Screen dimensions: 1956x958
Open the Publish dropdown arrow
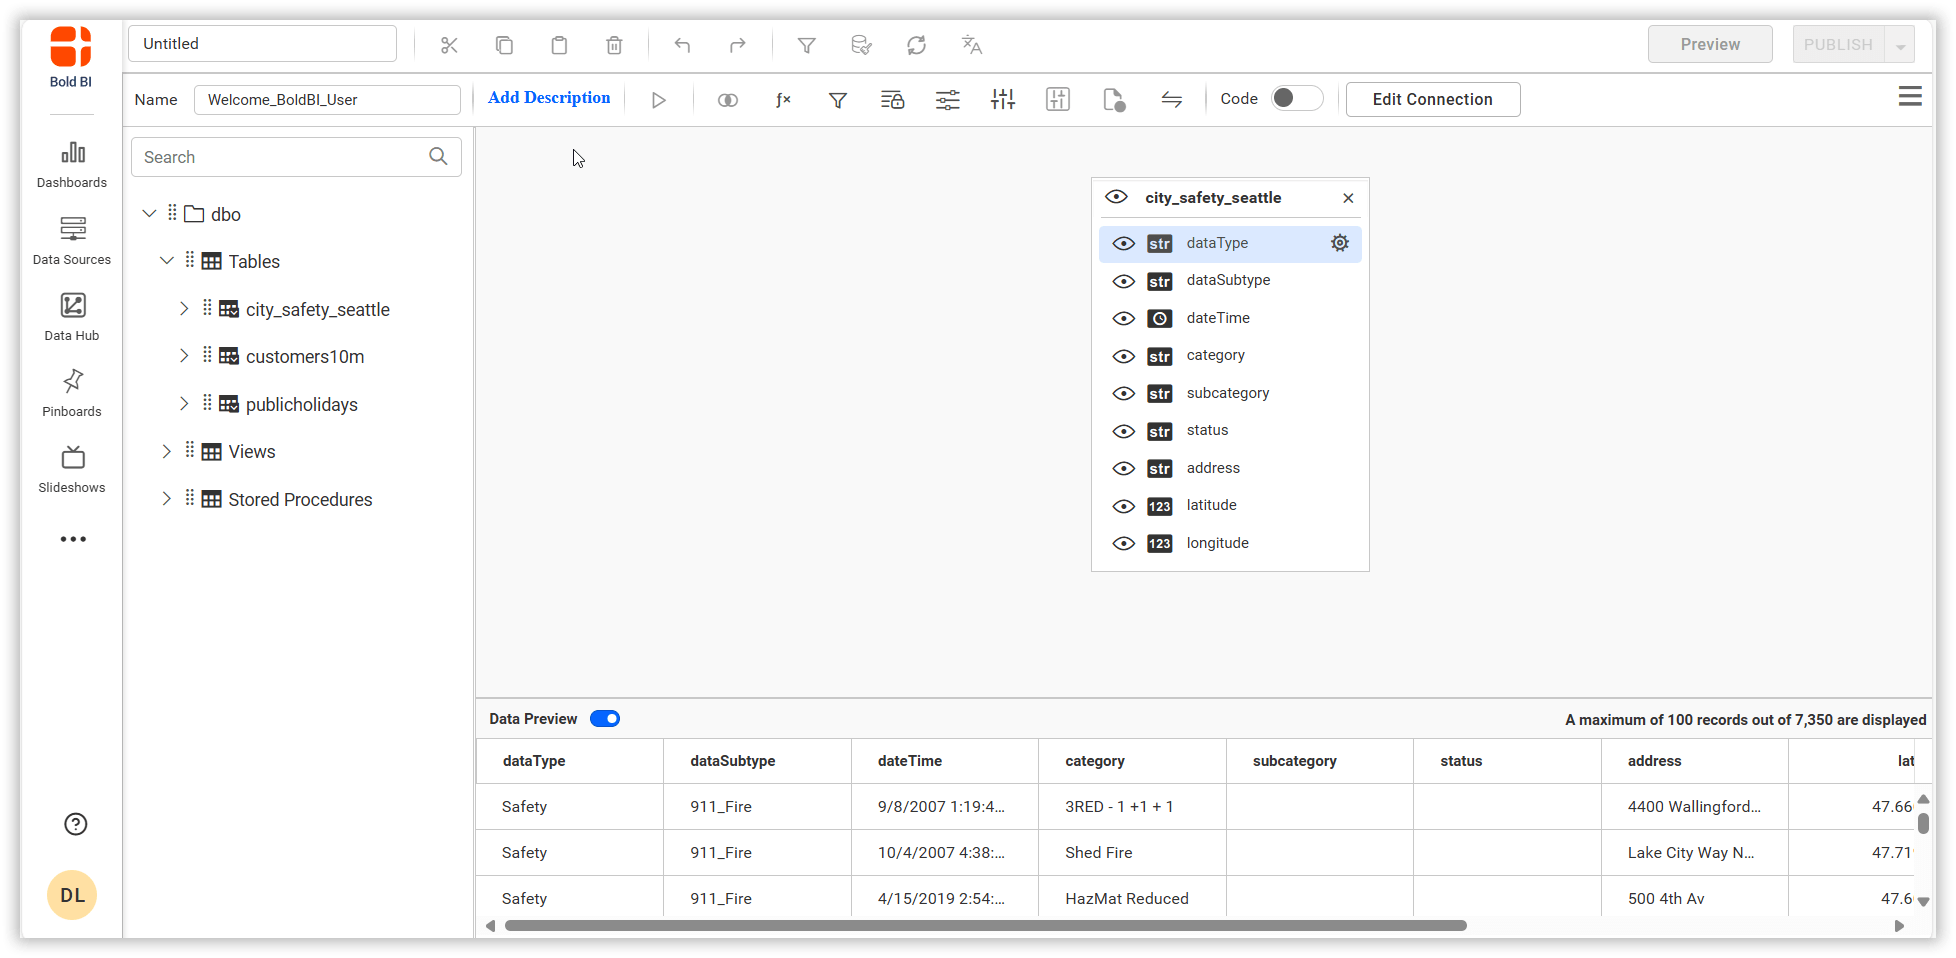click(1900, 45)
